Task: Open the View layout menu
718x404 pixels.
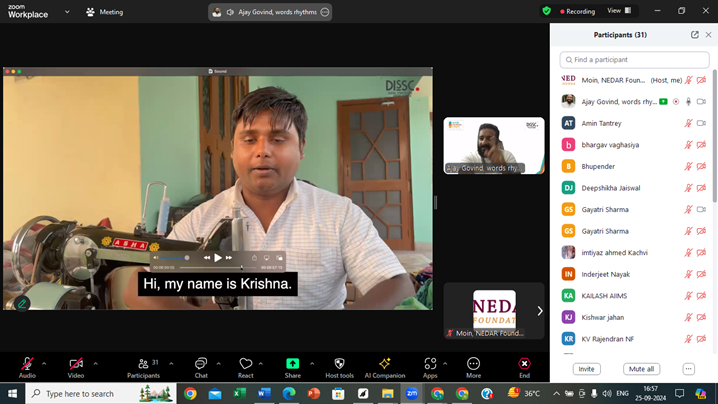Action: pyautogui.click(x=619, y=11)
